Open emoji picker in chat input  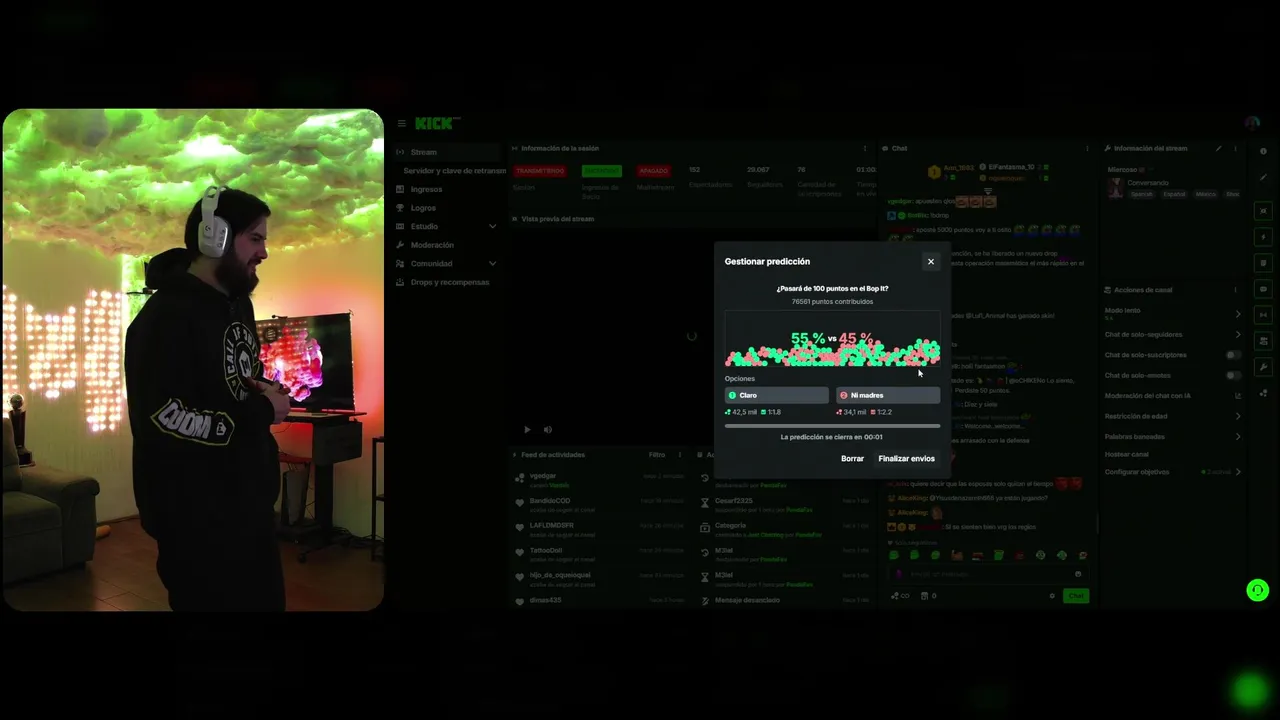tap(1078, 574)
